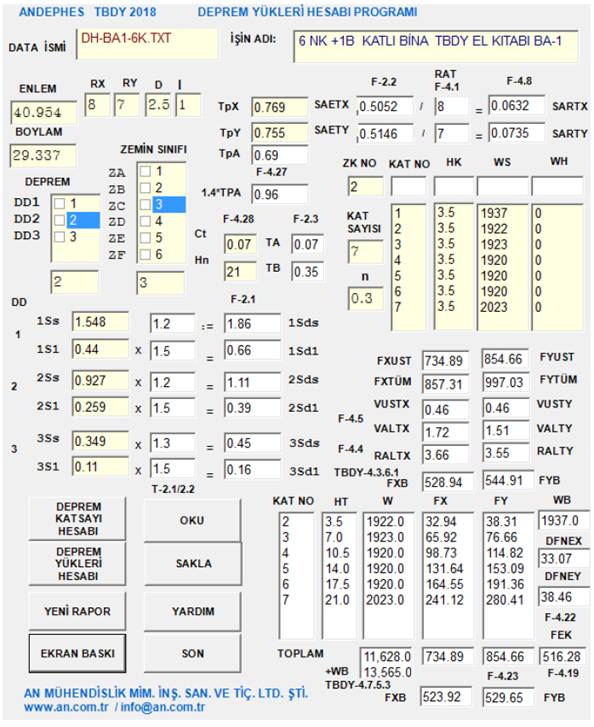Click the DFNEX field showing 33.07
Screen dimensions: 594x727
(563, 558)
